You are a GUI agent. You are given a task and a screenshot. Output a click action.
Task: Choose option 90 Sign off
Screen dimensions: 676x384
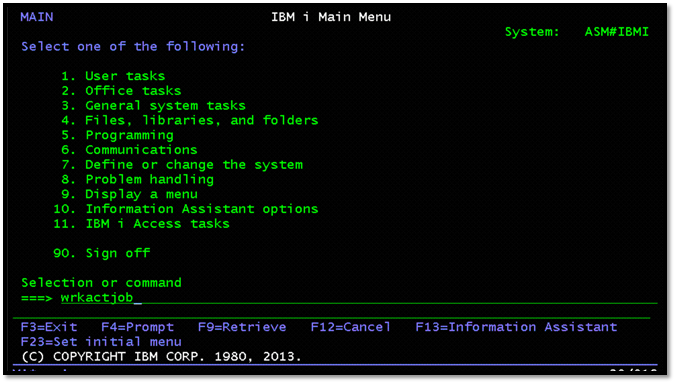(102, 253)
